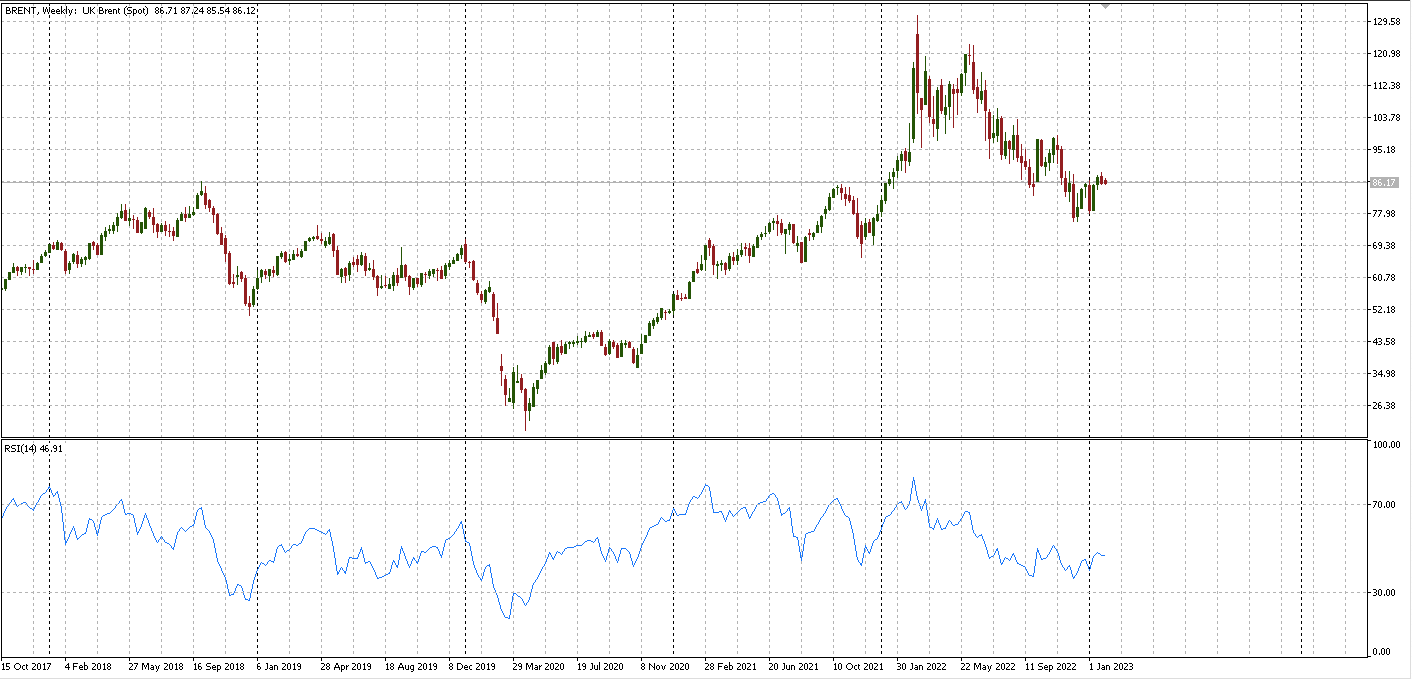This screenshot has width=1412, height=680.
Task: Select the 30 Jan 2022 date label
Action: pyautogui.click(x=921, y=665)
